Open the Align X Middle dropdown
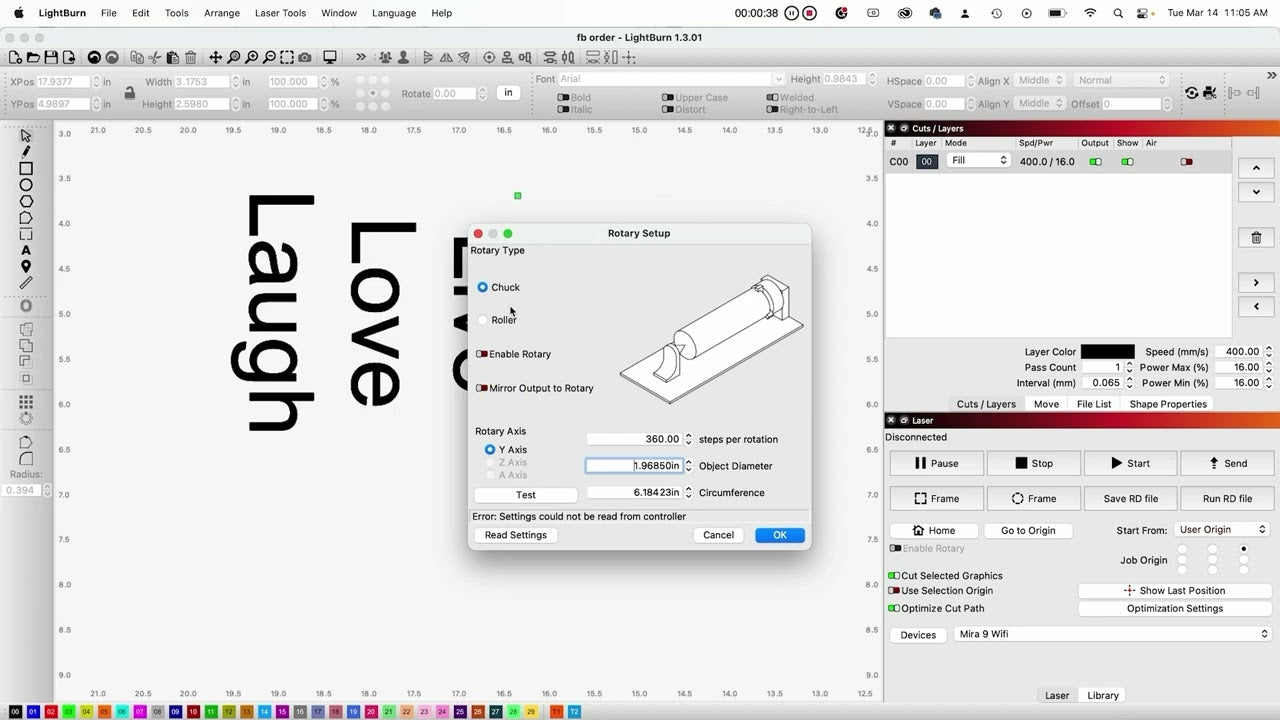 tap(1041, 80)
